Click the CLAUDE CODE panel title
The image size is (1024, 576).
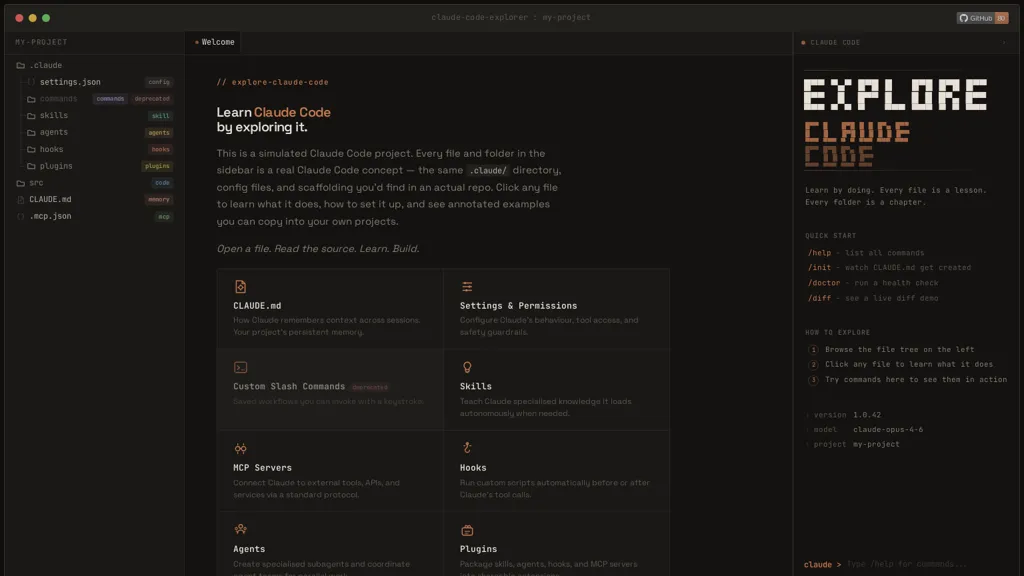pyautogui.click(x=835, y=42)
